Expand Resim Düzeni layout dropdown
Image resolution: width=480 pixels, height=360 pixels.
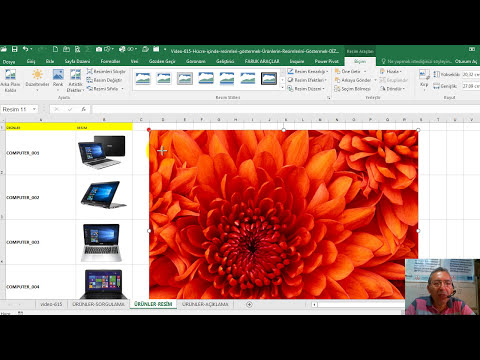click(x=324, y=89)
